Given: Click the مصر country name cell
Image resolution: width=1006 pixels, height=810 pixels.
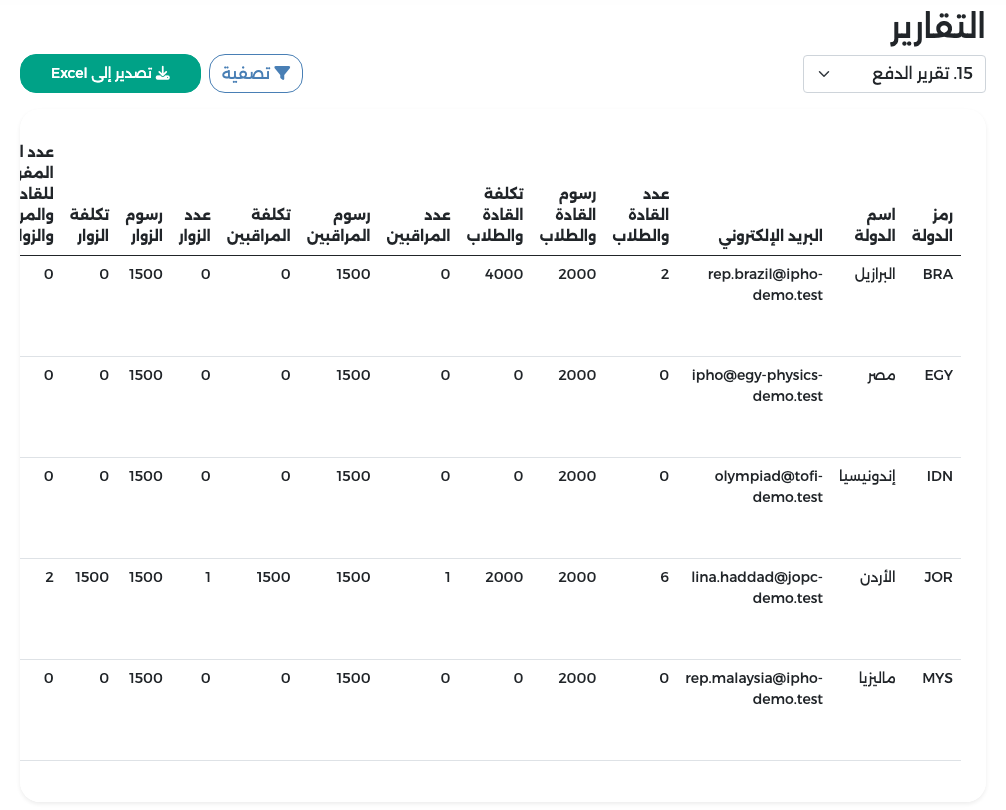Looking at the screenshot, I should coord(882,375).
